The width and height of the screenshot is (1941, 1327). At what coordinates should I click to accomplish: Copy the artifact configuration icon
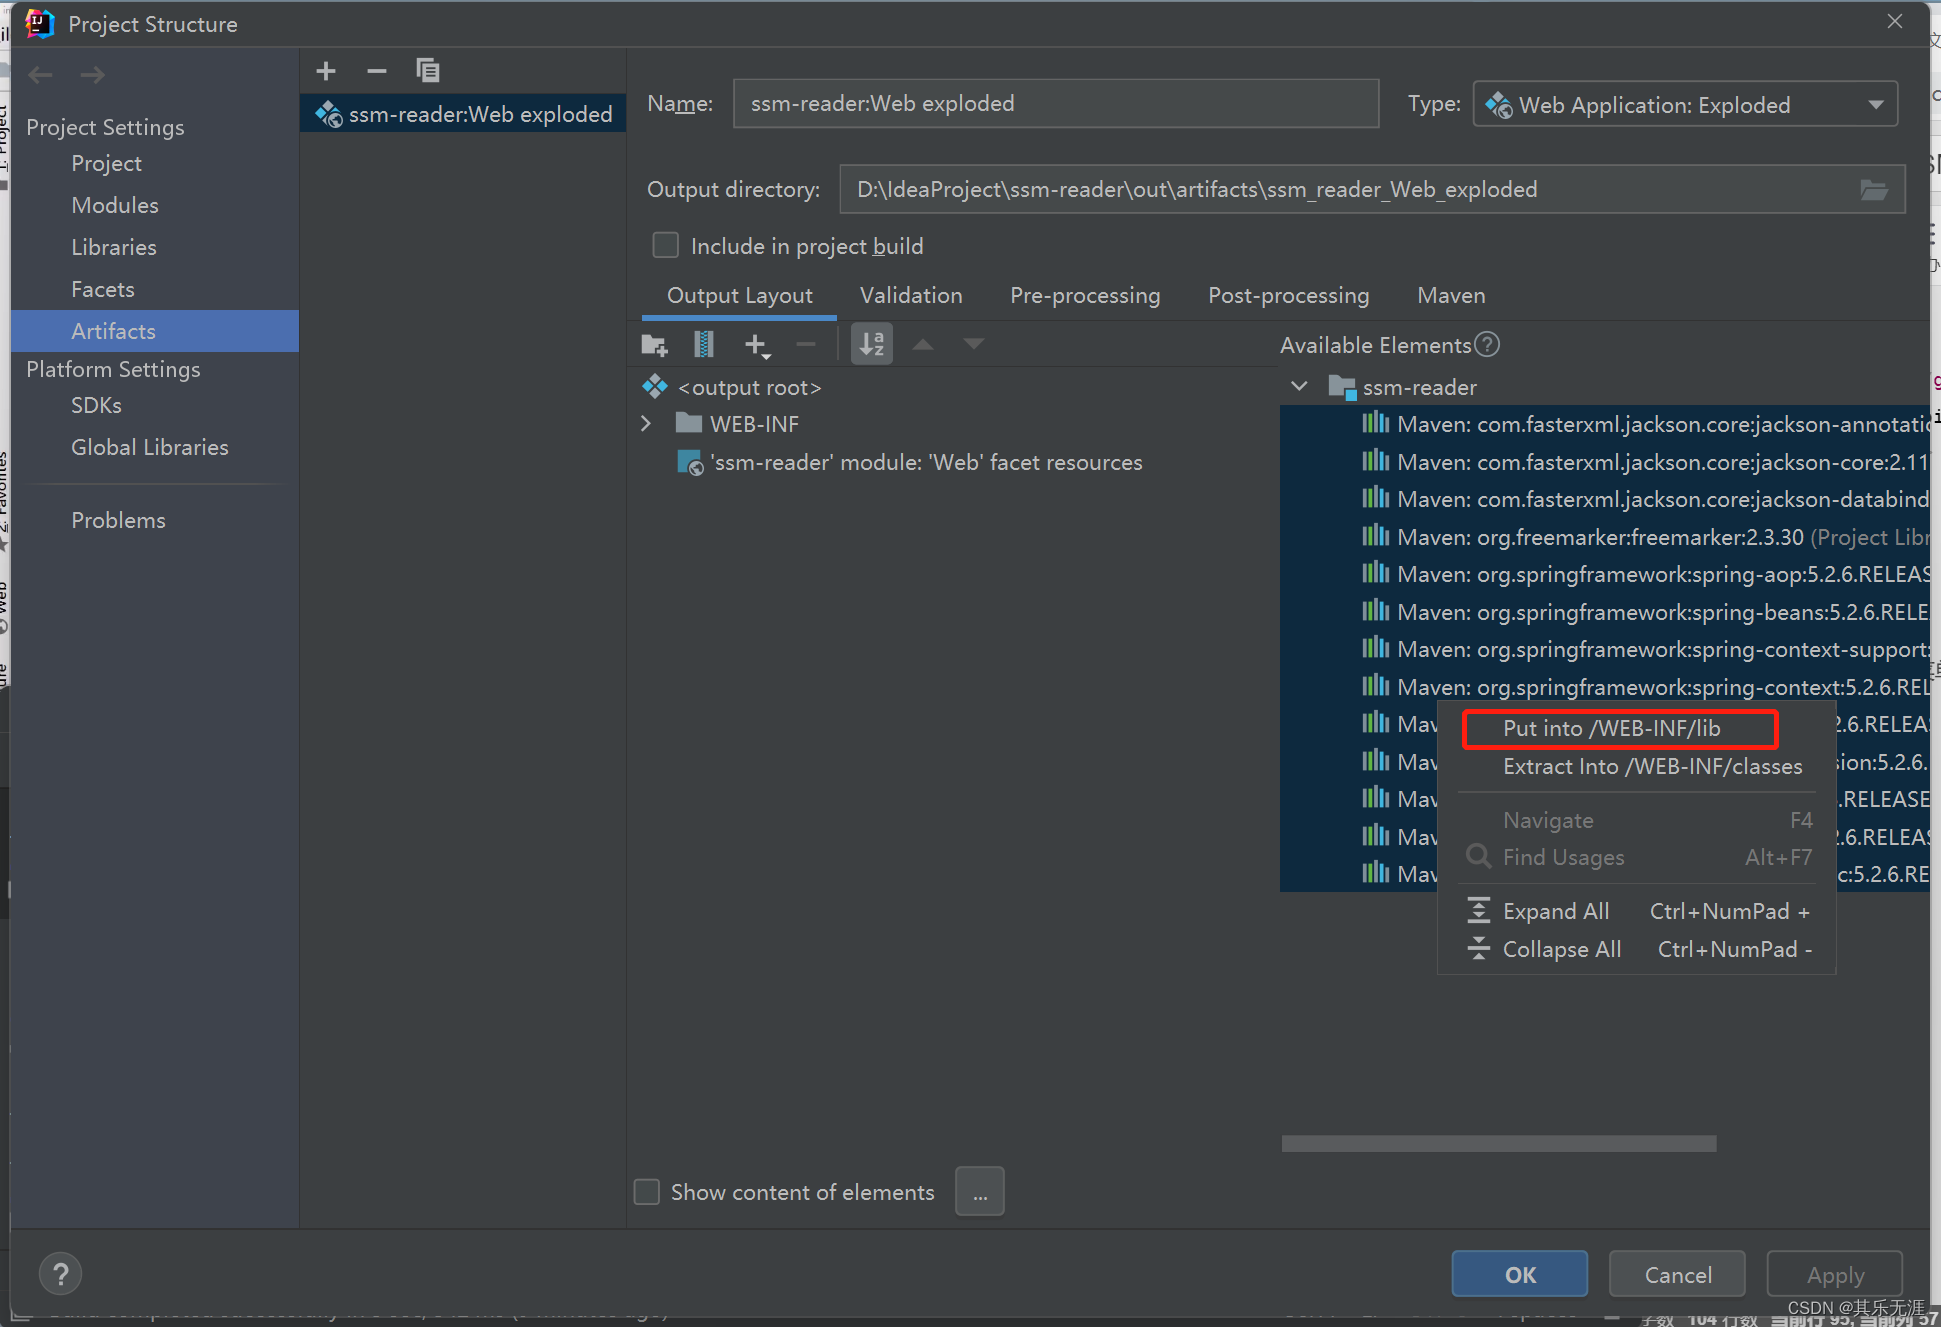[428, 71]
